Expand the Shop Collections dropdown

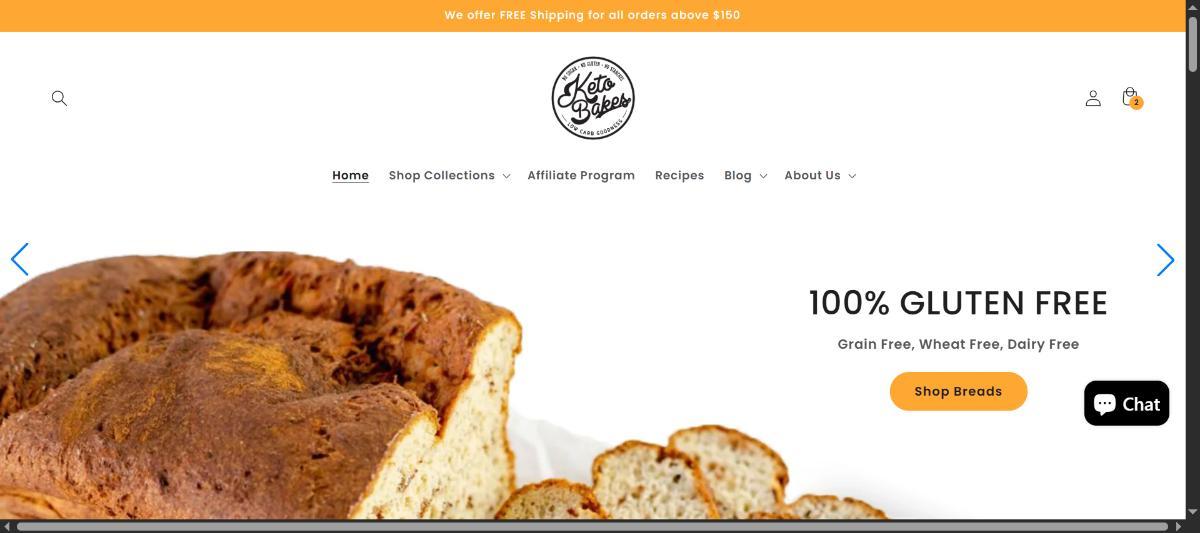click(x=449, y=176)
